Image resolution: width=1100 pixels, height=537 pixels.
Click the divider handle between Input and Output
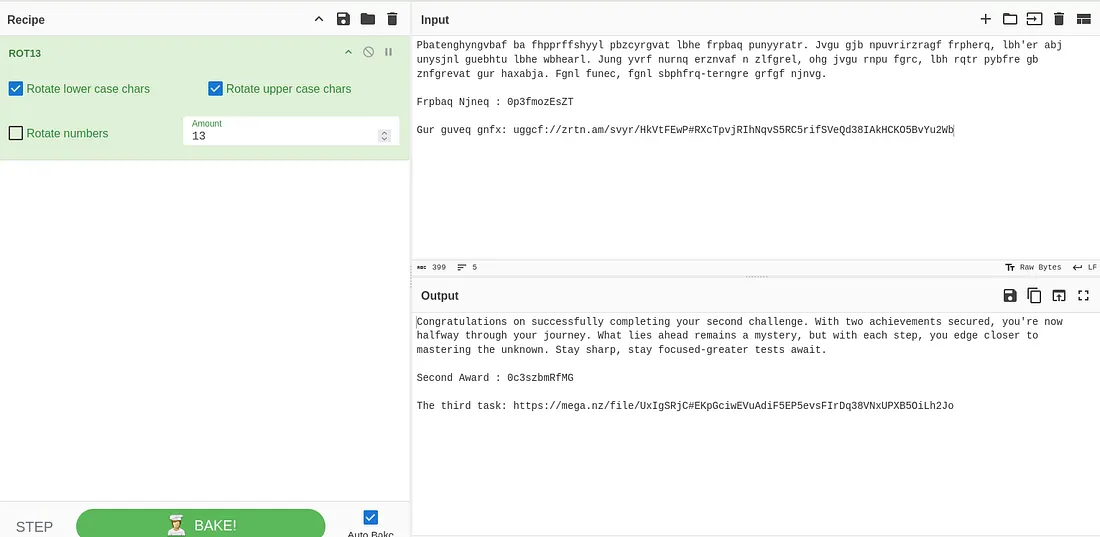click(x=756, y=277)
